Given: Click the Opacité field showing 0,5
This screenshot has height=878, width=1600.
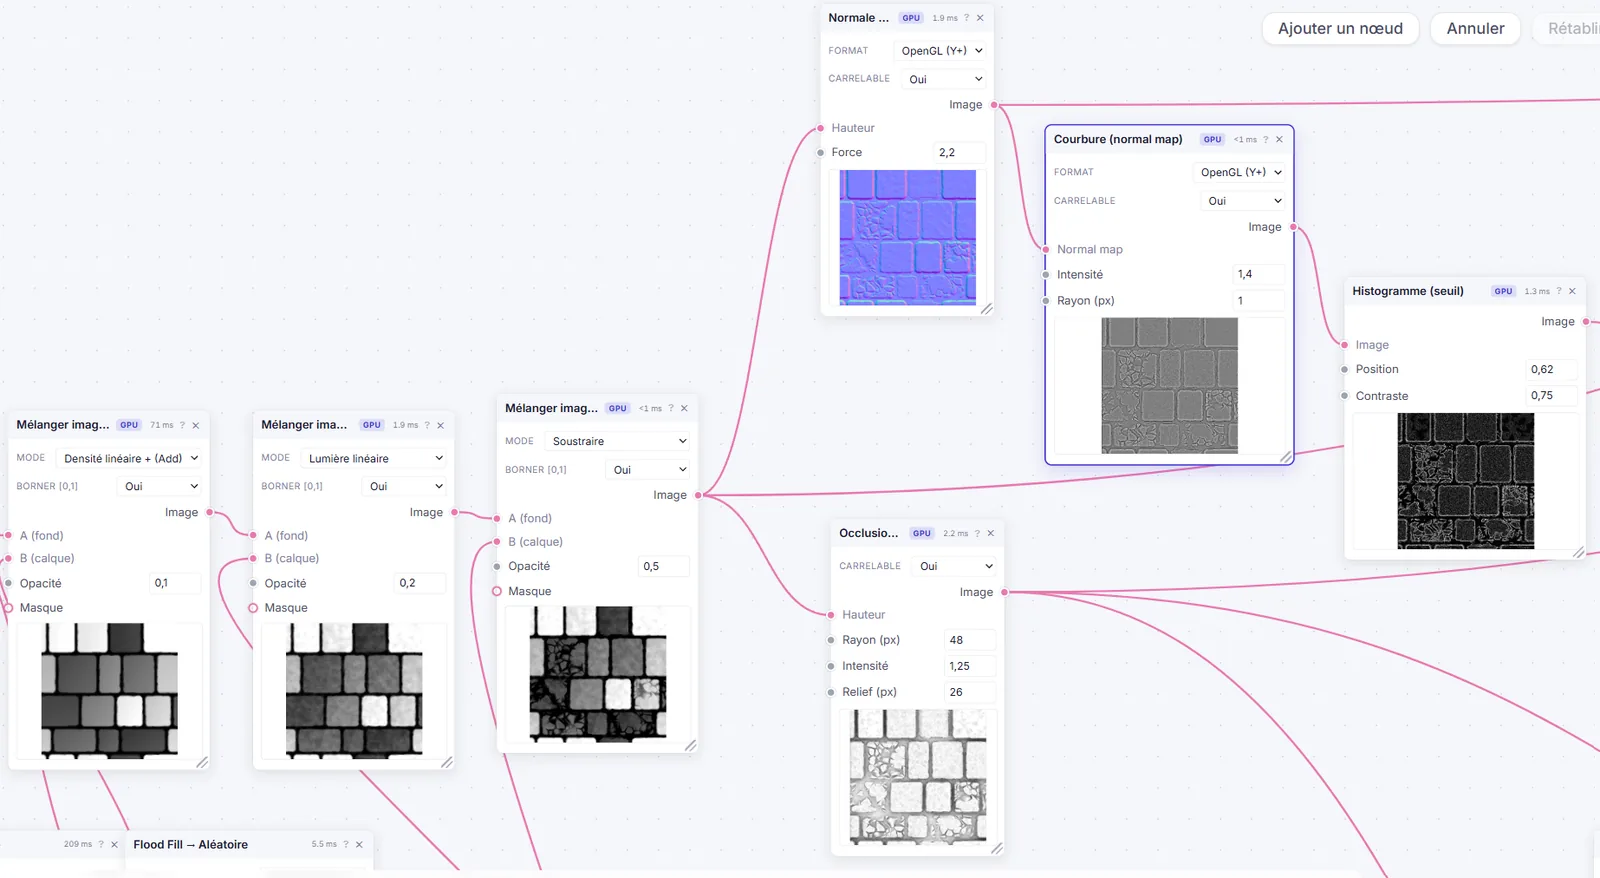Looking at the screenshot, I should tap(664, 566).
